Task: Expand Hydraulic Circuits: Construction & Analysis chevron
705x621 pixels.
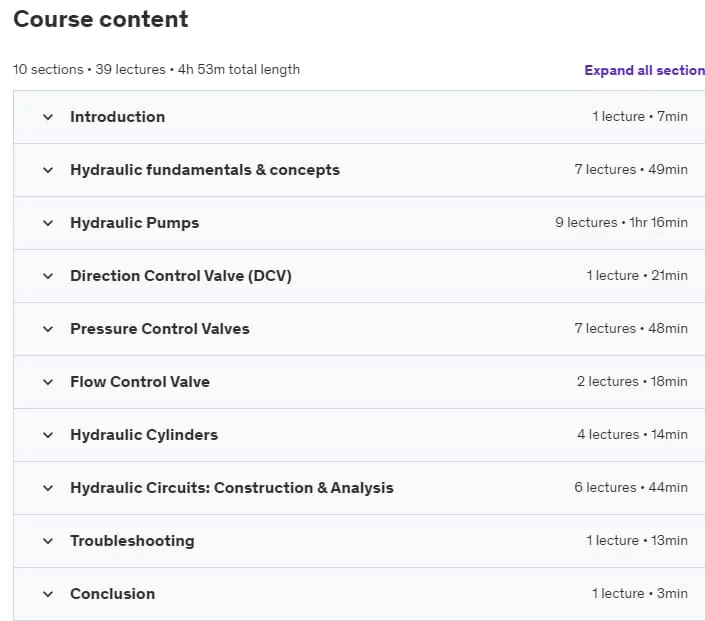Action: pos(48,488)
